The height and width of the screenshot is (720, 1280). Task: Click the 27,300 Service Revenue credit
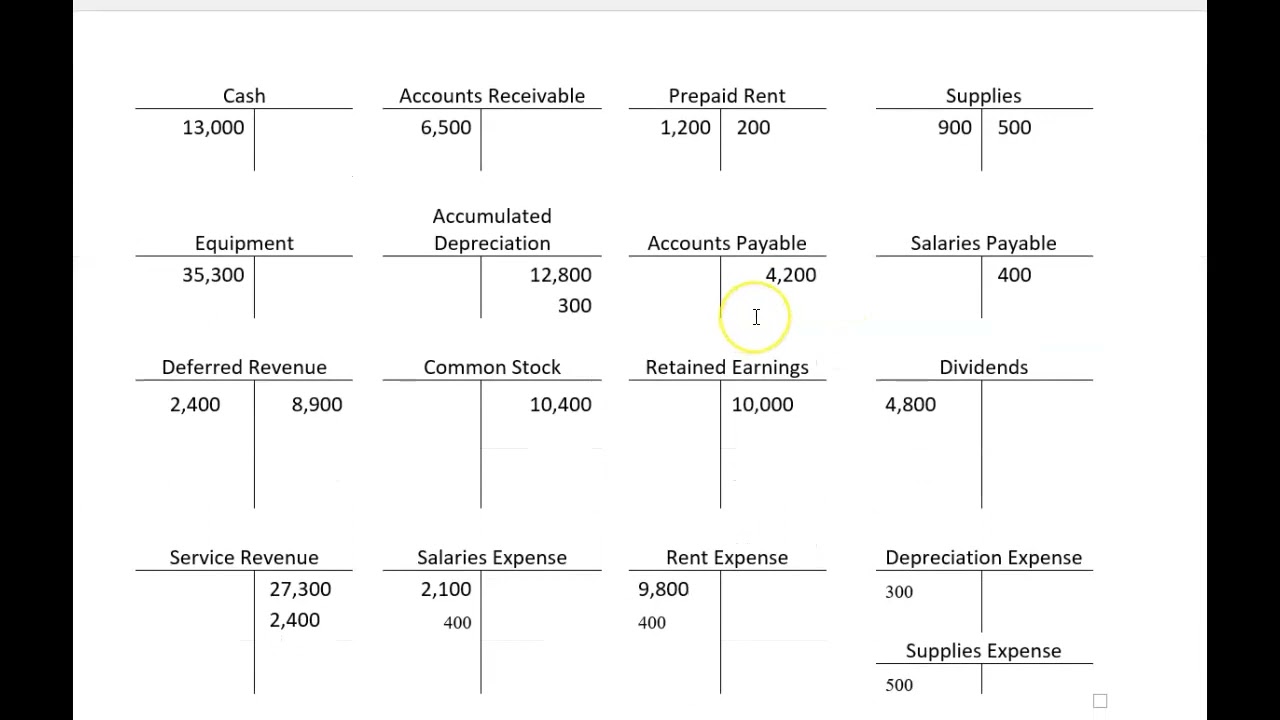pos(300,589)
